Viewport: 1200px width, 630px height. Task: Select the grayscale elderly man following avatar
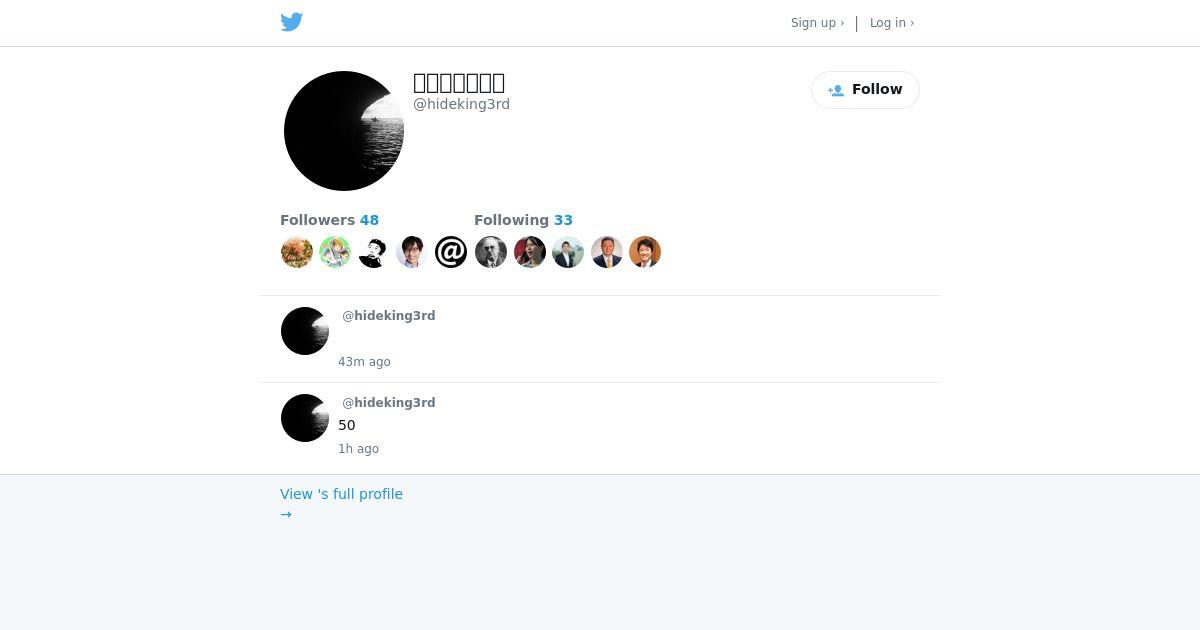pyautogui.click(x=490, y=252)
